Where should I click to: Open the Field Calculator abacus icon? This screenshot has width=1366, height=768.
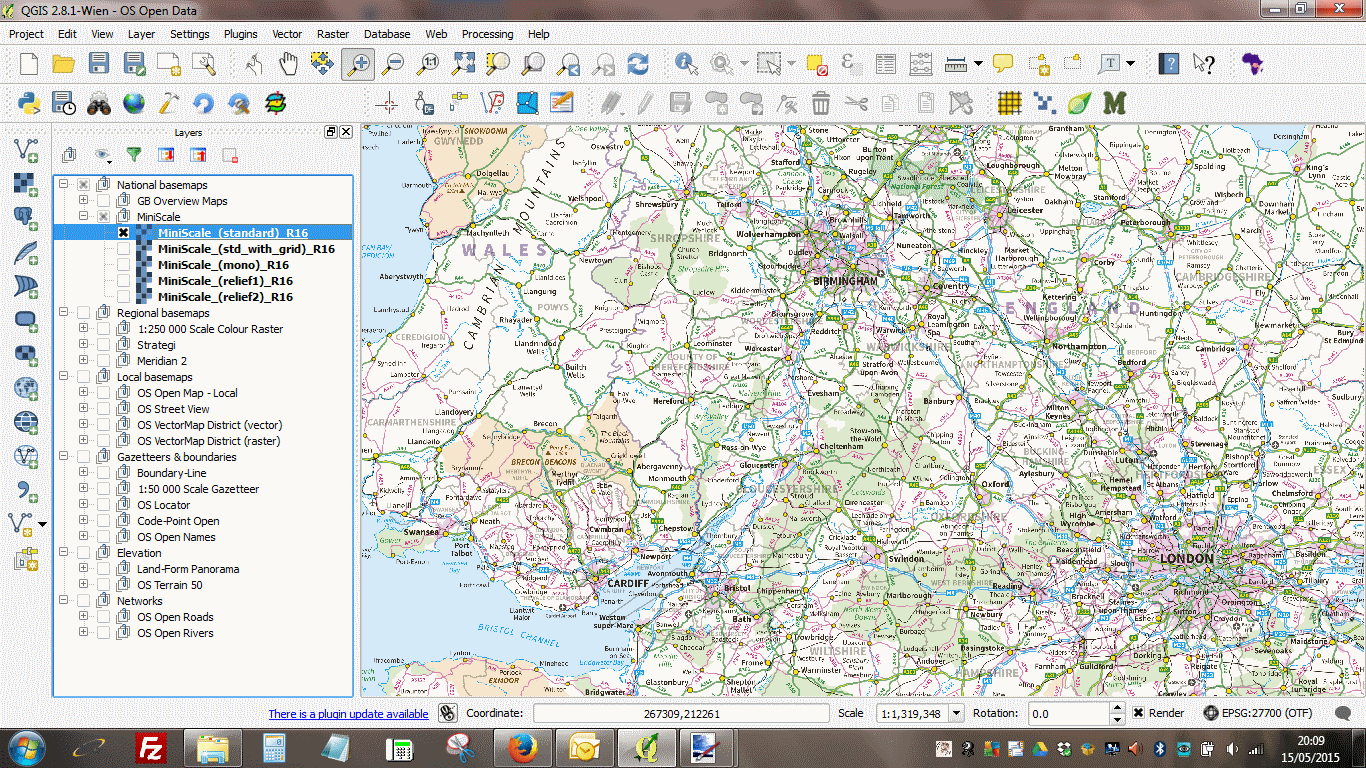click(x=921, y=64)
